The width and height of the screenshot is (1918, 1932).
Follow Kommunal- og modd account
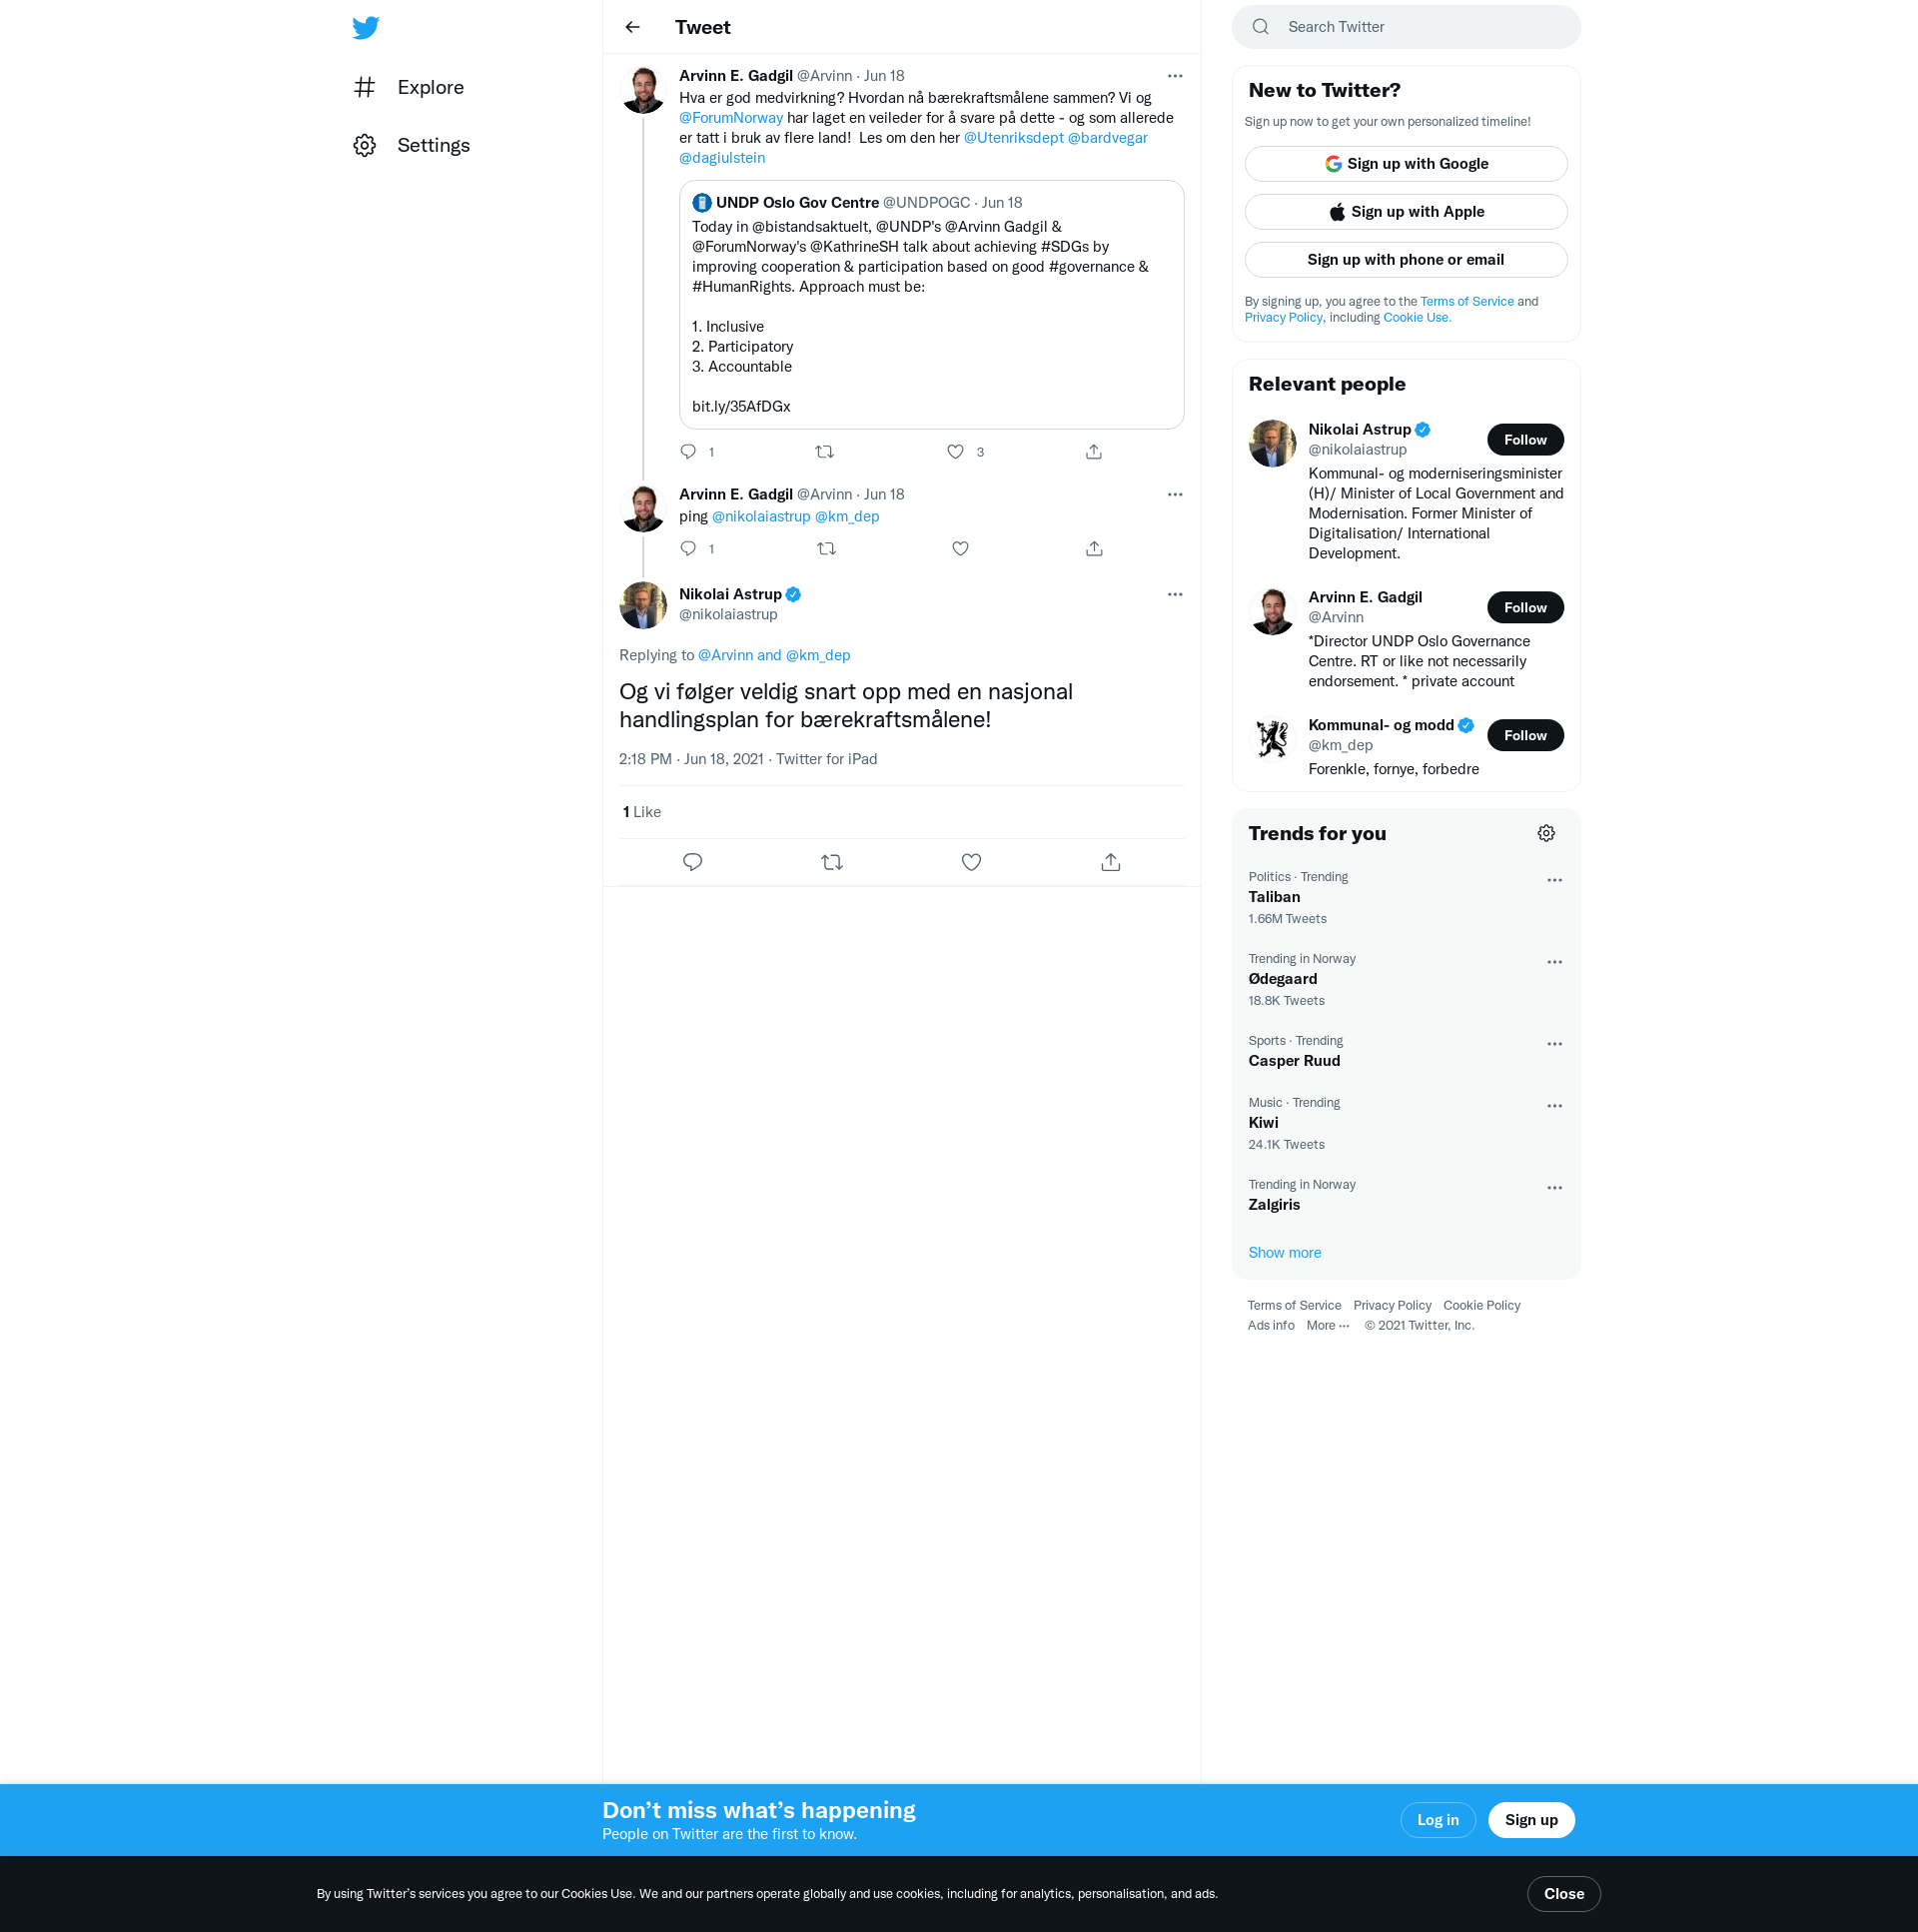click(1524, 736)
